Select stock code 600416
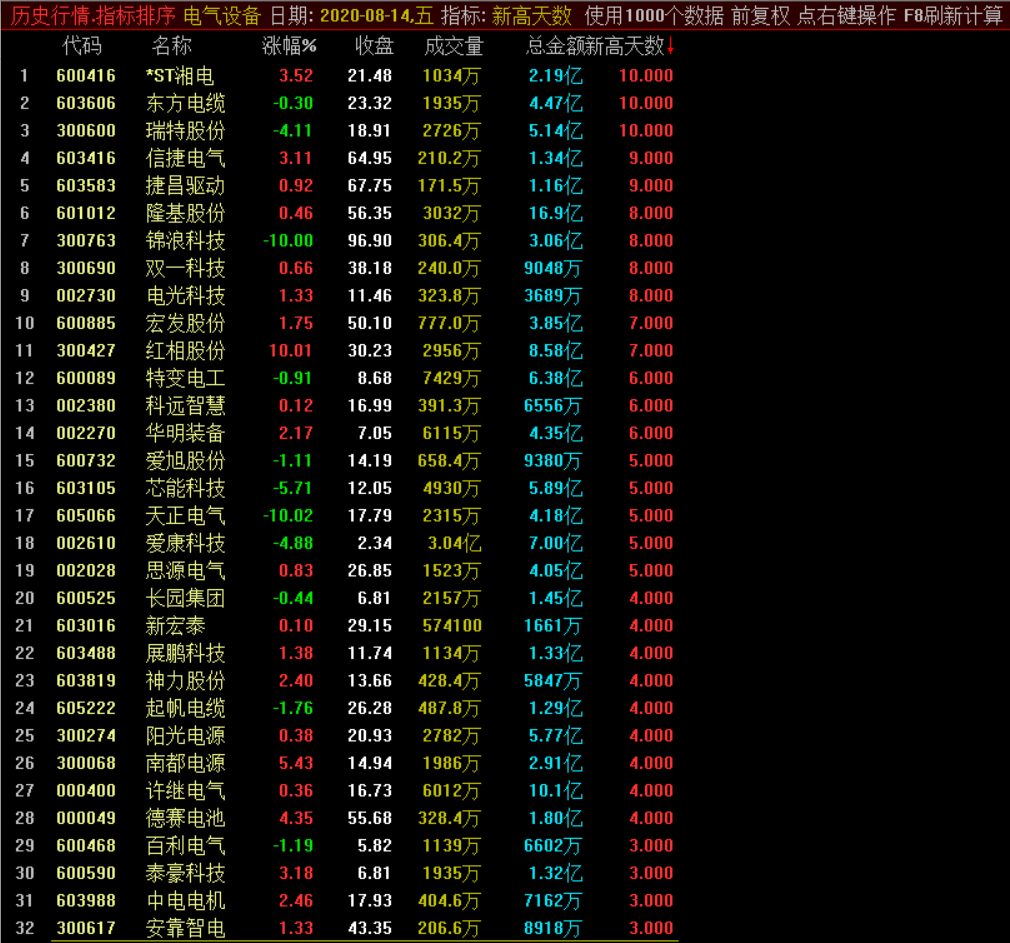The height and width of the screenshot is (943, 1010). [x=86, y=76]
